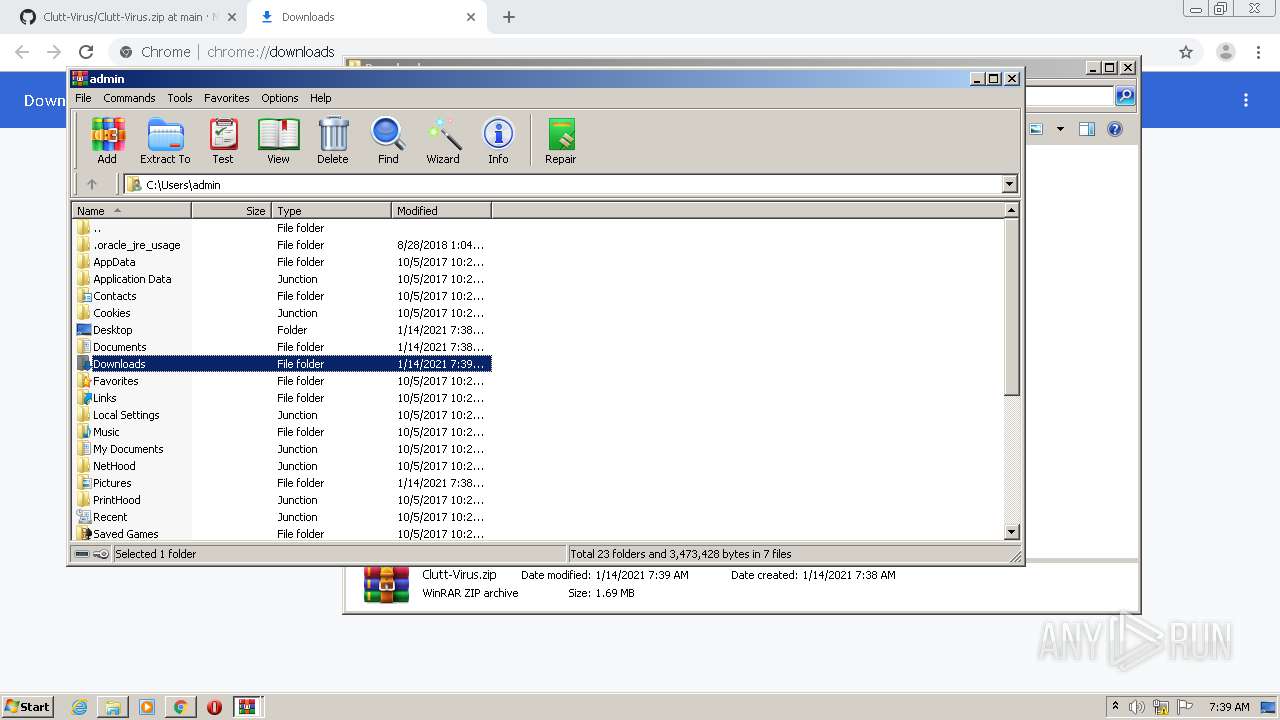Switch to the Downloads Chrome tab
This screenshot has height=720, width=1280.
coord(366,17)
